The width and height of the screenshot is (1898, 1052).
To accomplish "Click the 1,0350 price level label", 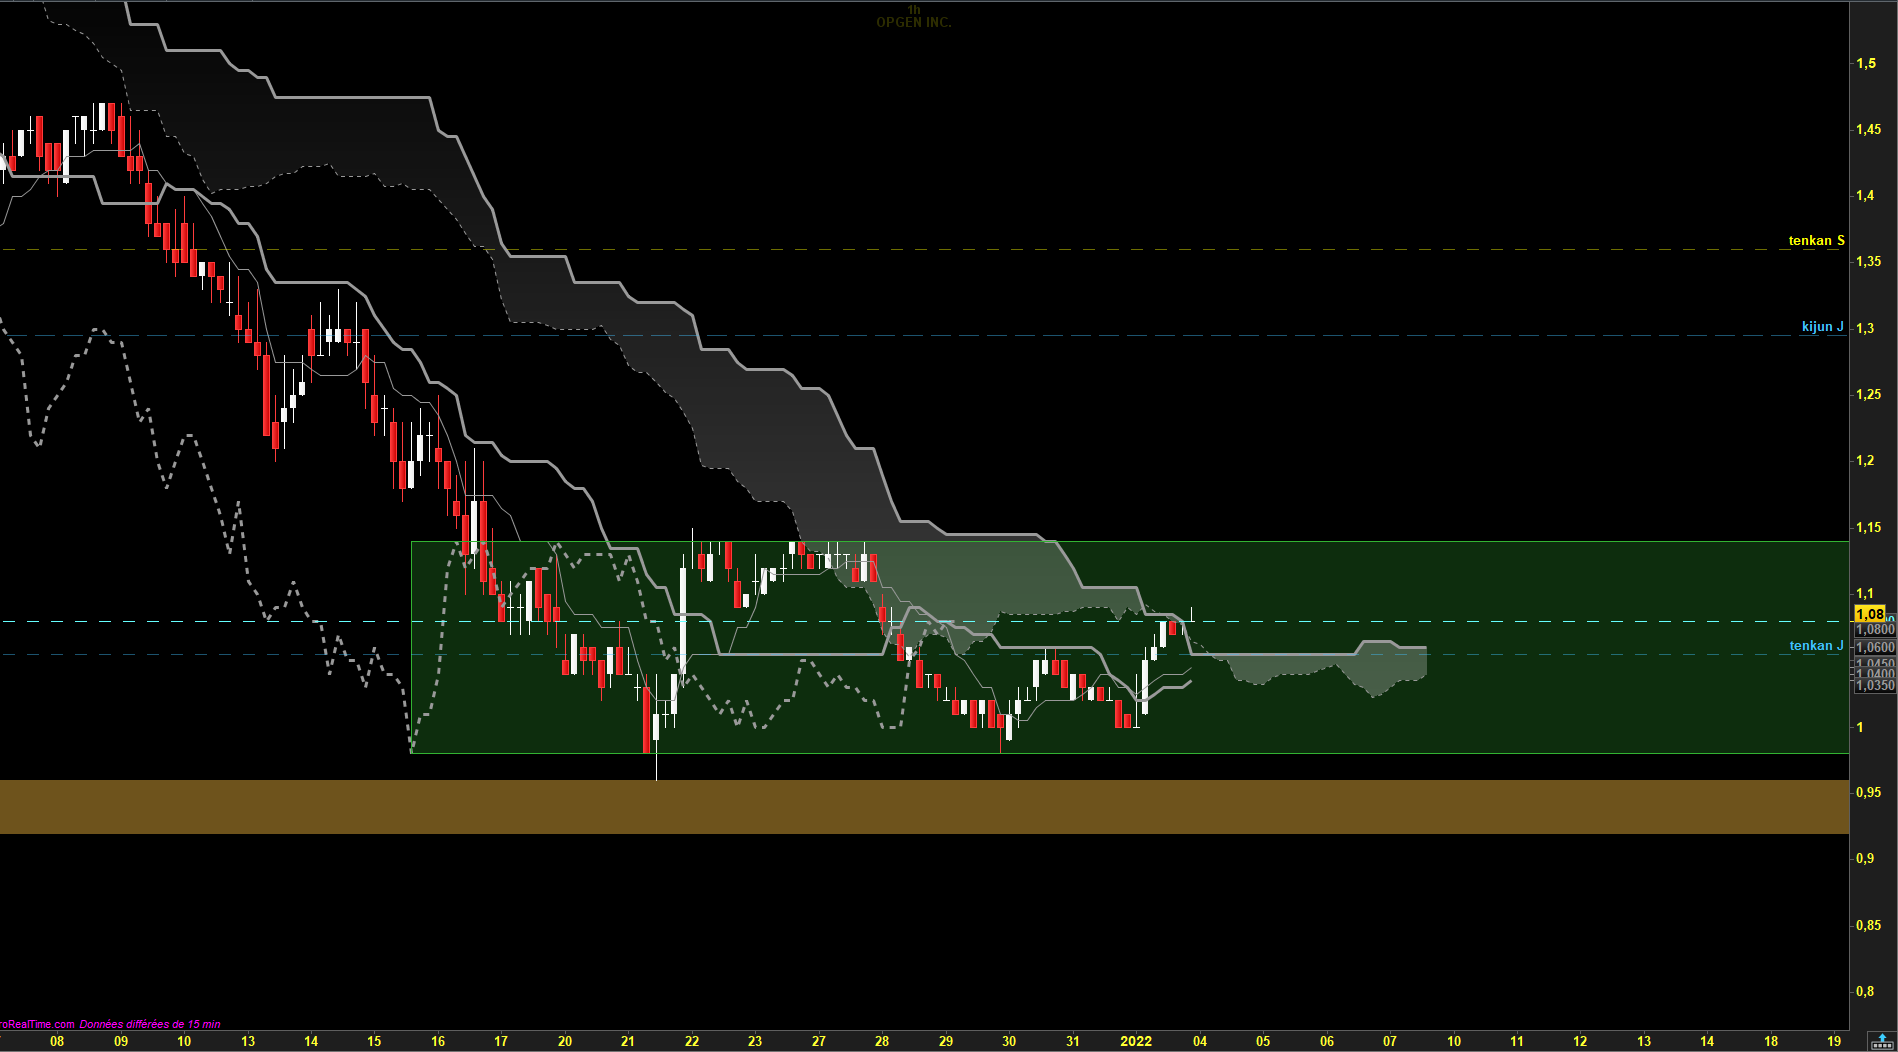I will [1875, 685].
